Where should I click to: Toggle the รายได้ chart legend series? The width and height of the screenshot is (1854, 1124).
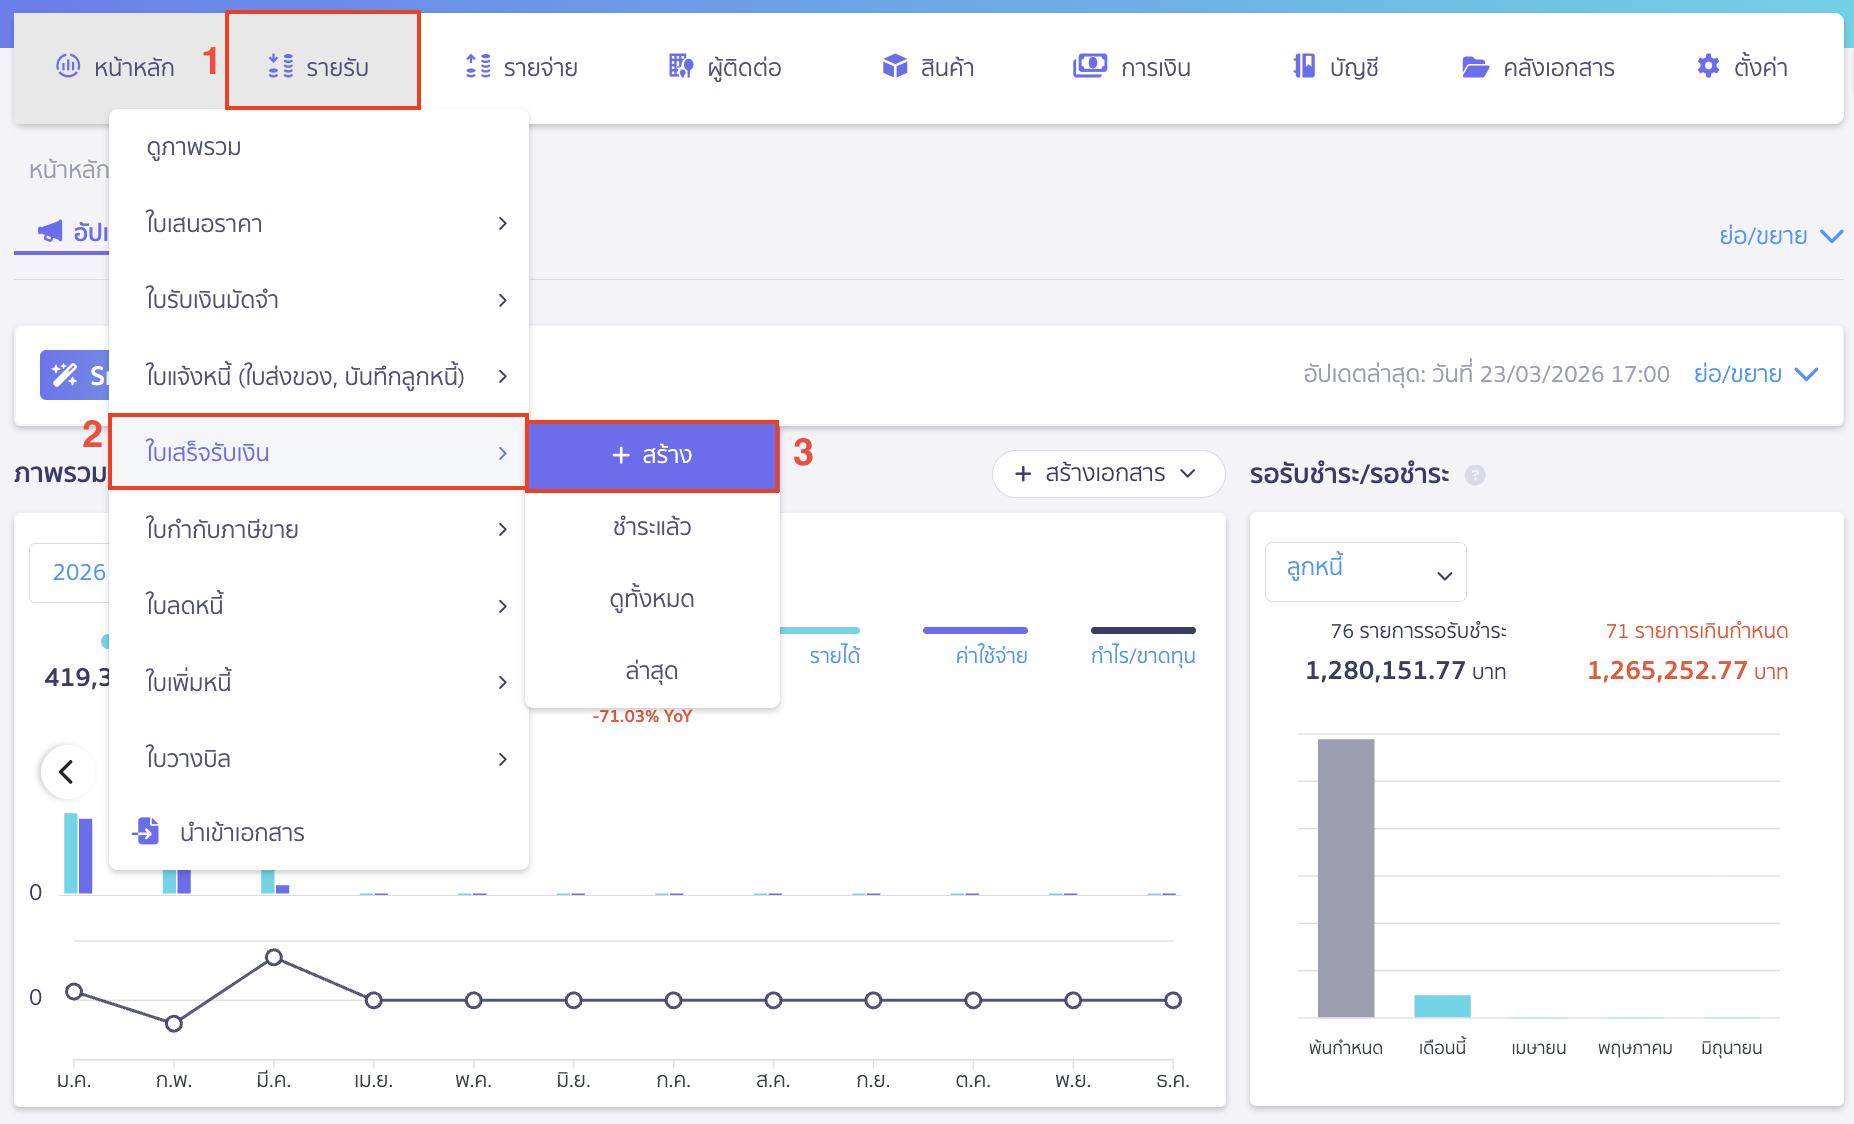tap(834, 655)
